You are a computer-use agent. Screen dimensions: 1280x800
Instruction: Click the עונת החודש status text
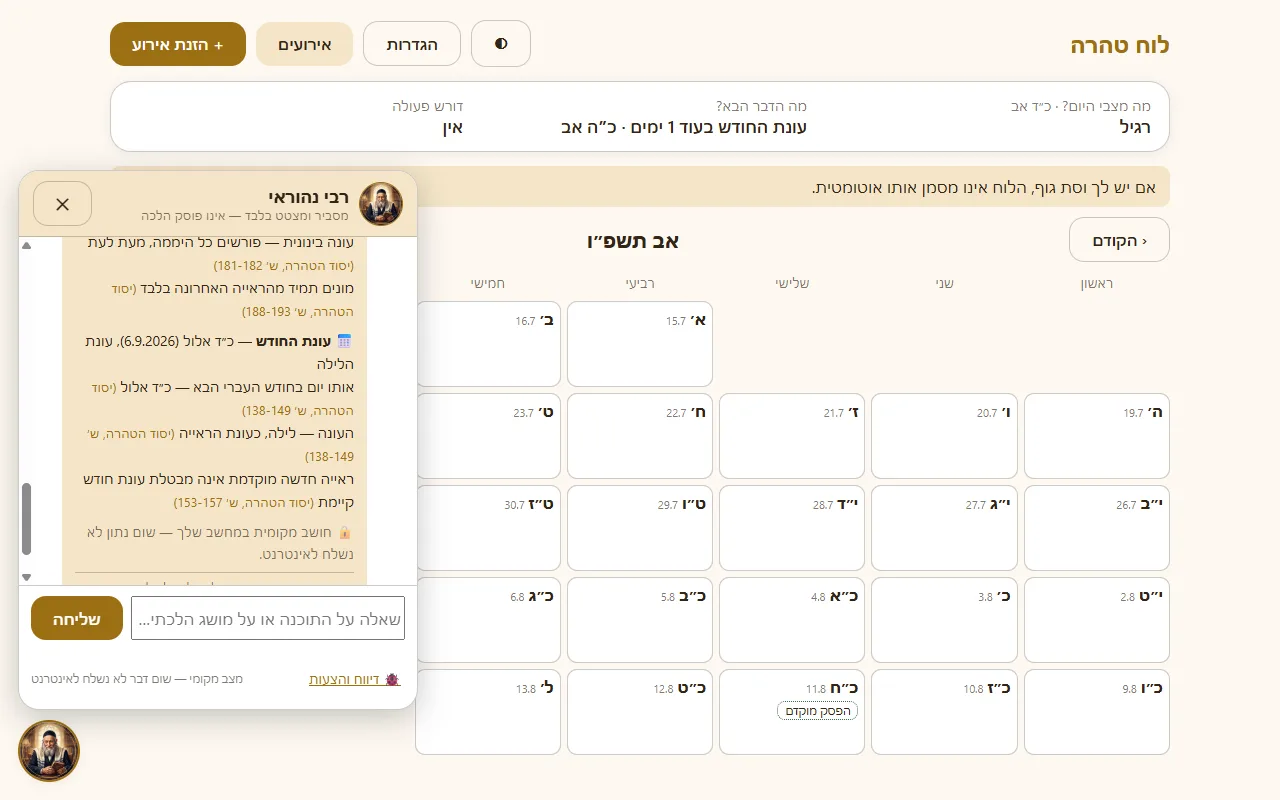coord(684,127)
